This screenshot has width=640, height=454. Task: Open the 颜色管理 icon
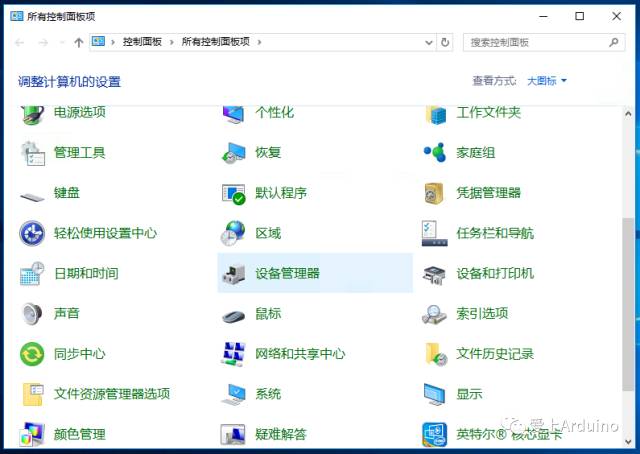[x=32, y=434]
